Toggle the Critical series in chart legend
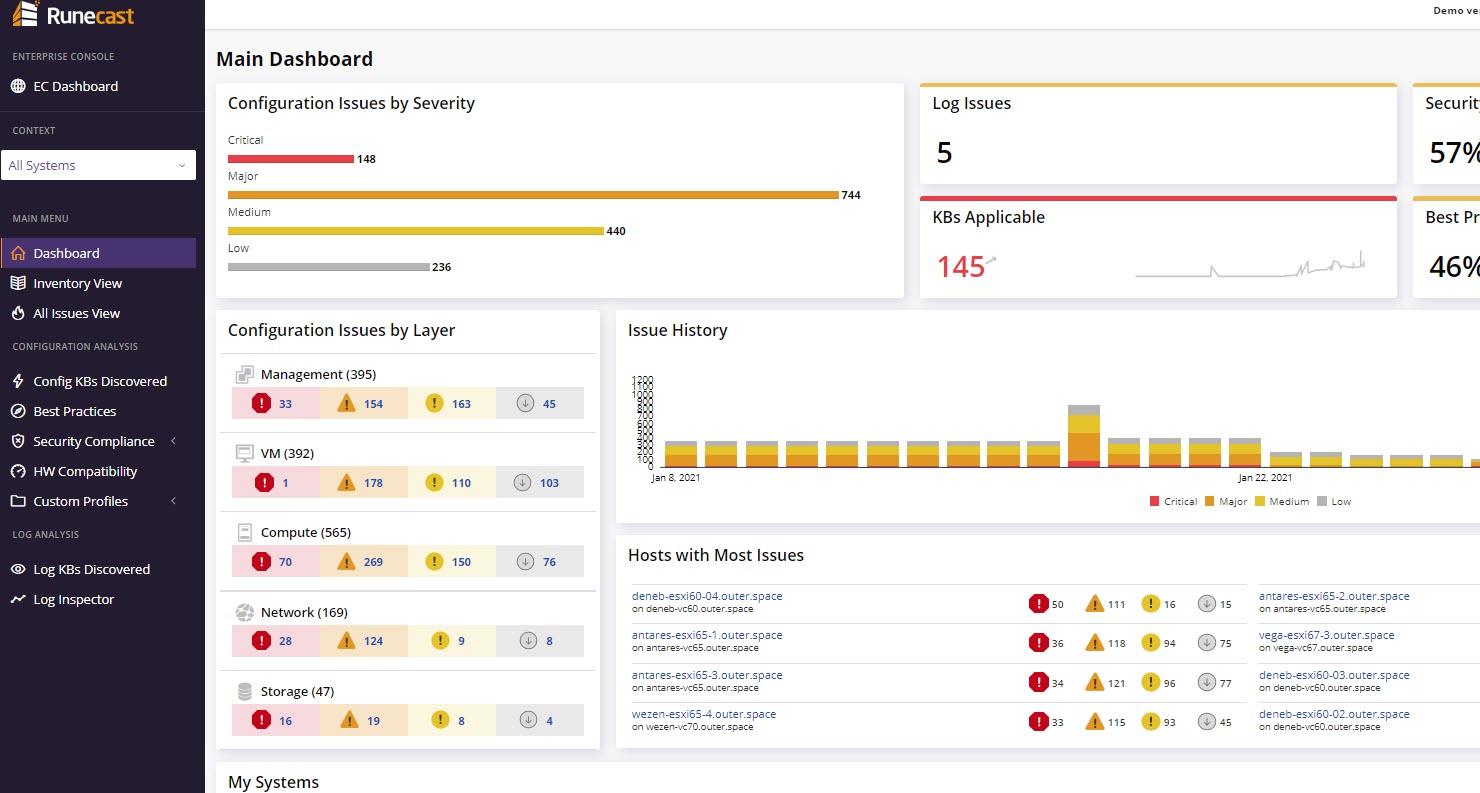This screenshot has height=793, width=1480. point(1173,501)
